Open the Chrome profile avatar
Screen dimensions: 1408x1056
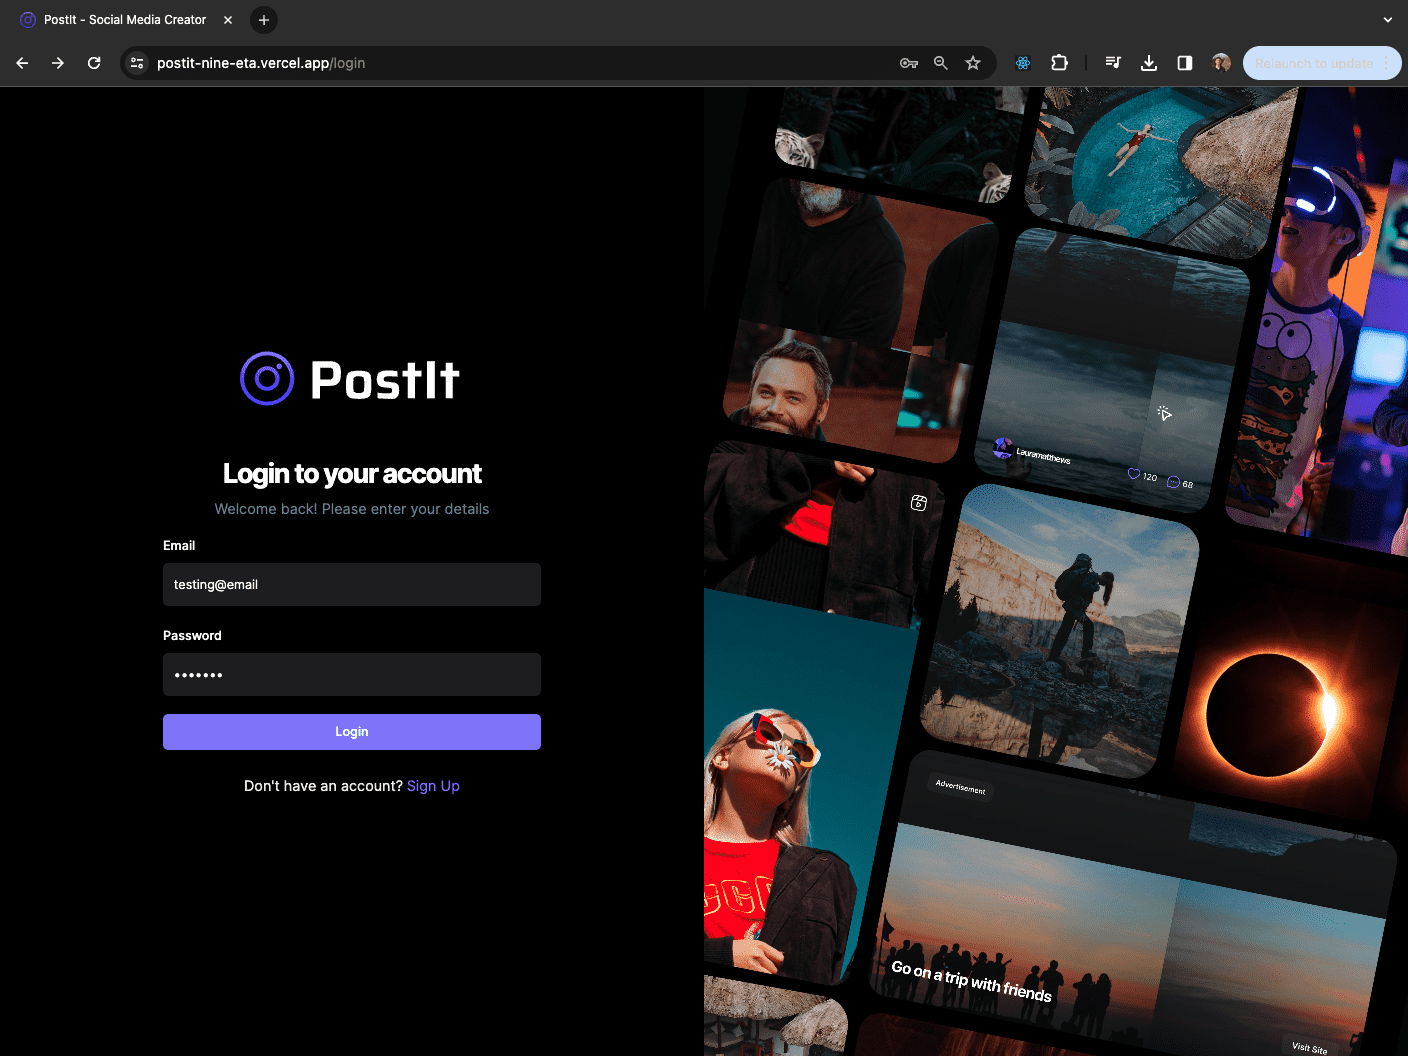click(1221, 63)
